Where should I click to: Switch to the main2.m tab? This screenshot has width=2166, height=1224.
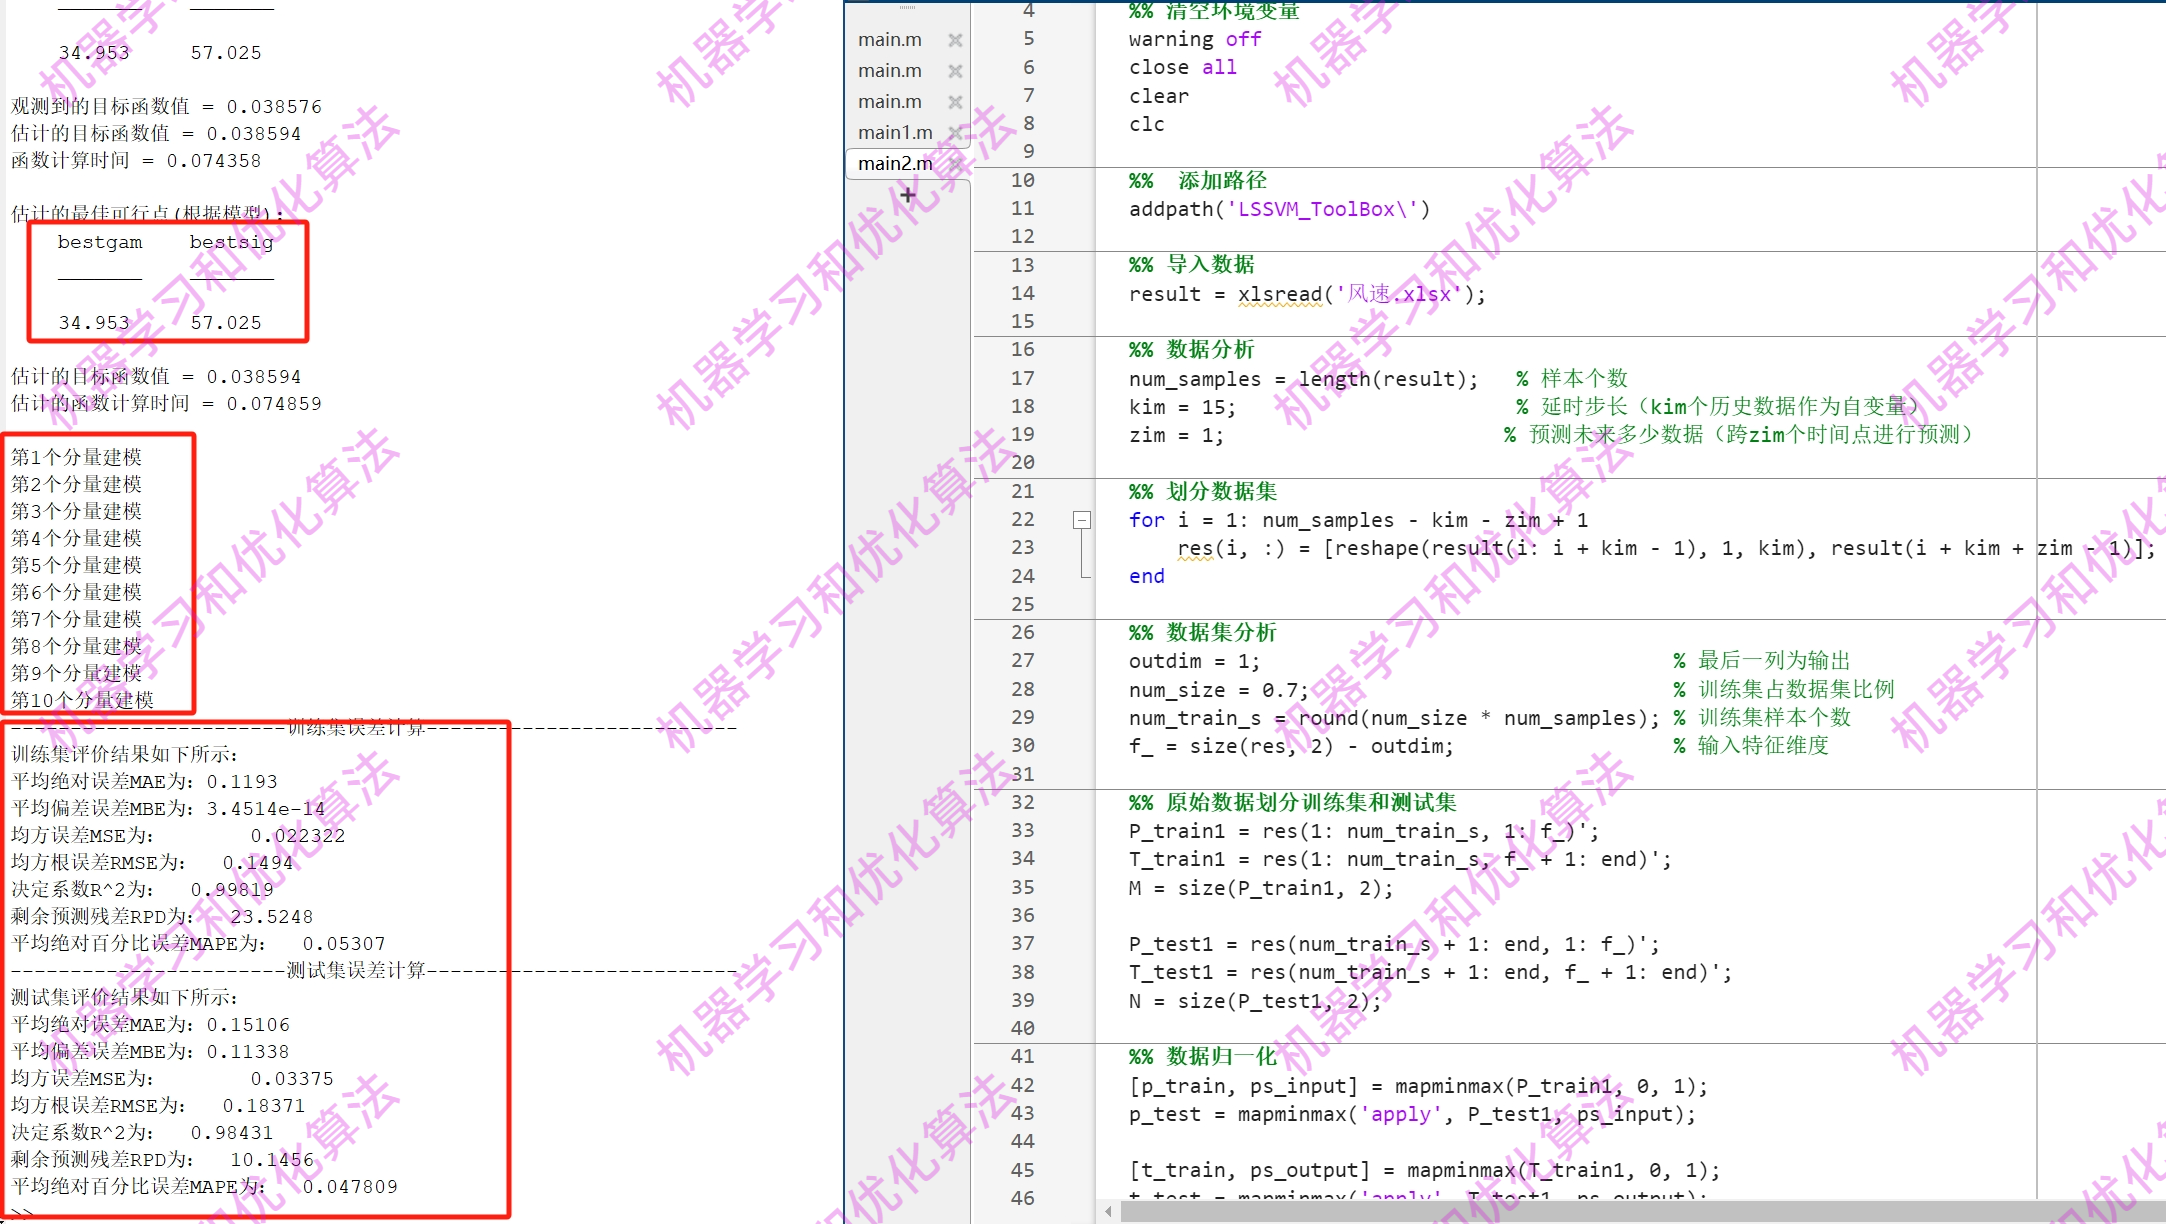pyautogui.click(x=895, y=163)
